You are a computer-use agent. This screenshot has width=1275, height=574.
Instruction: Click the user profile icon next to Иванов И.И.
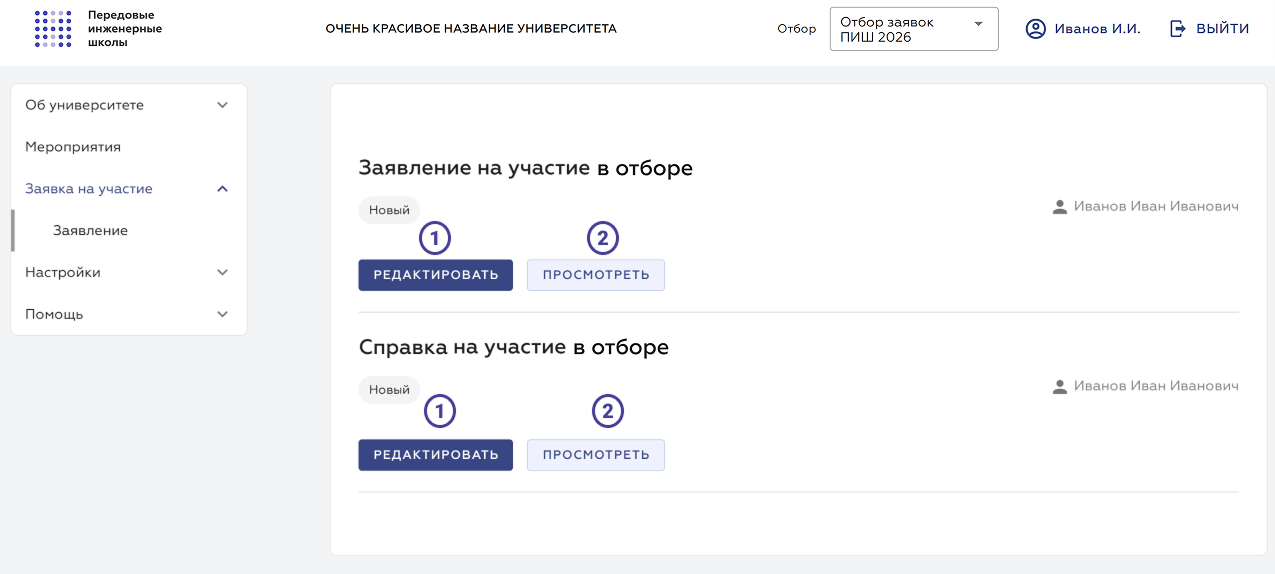point(1035,29)
